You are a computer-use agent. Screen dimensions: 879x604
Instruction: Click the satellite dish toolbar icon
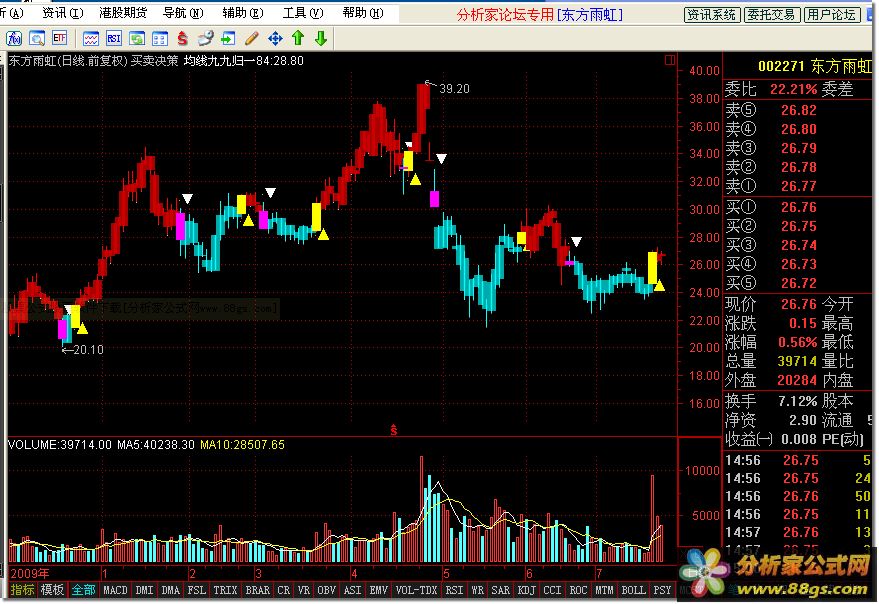[205, 38]
